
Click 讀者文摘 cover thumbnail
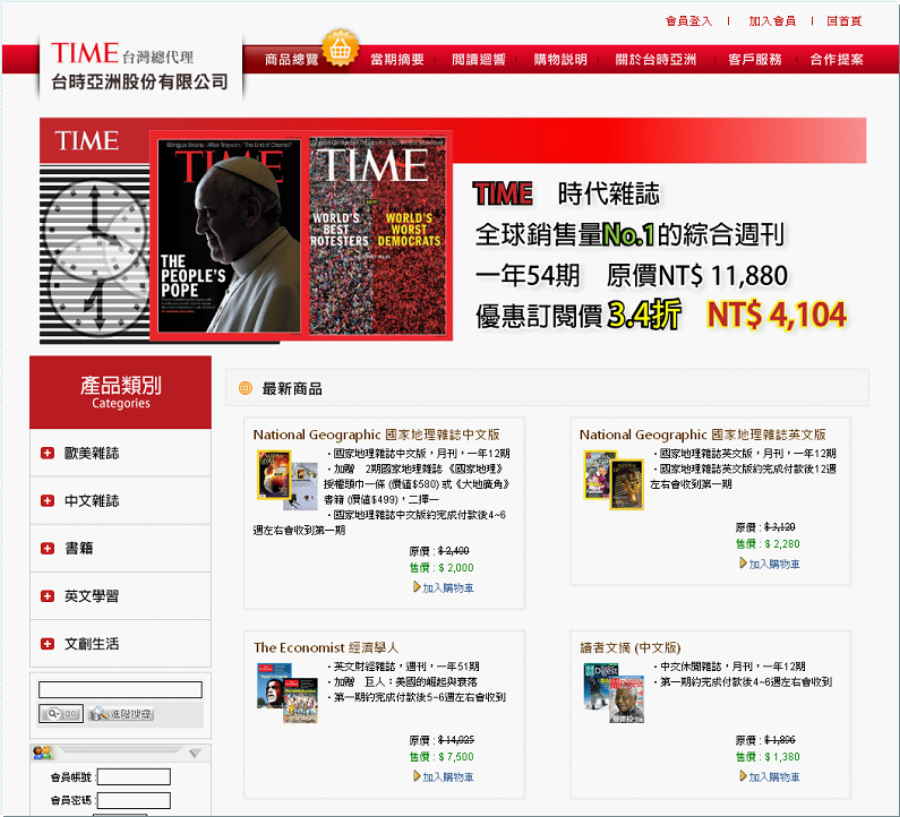tap(614, 693)
